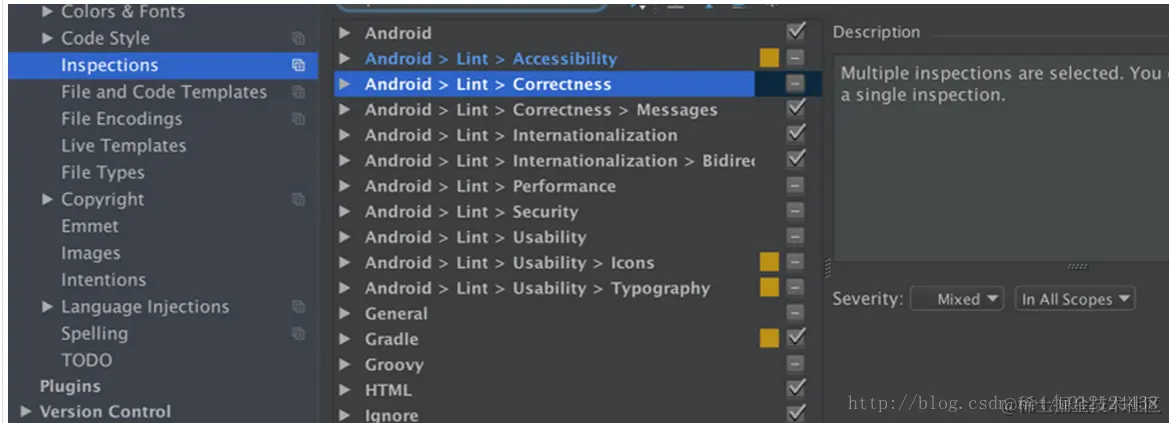
Task: Click the Accessibility row severity color swatch
Action: pyautogui.click(x=769, y=58)
